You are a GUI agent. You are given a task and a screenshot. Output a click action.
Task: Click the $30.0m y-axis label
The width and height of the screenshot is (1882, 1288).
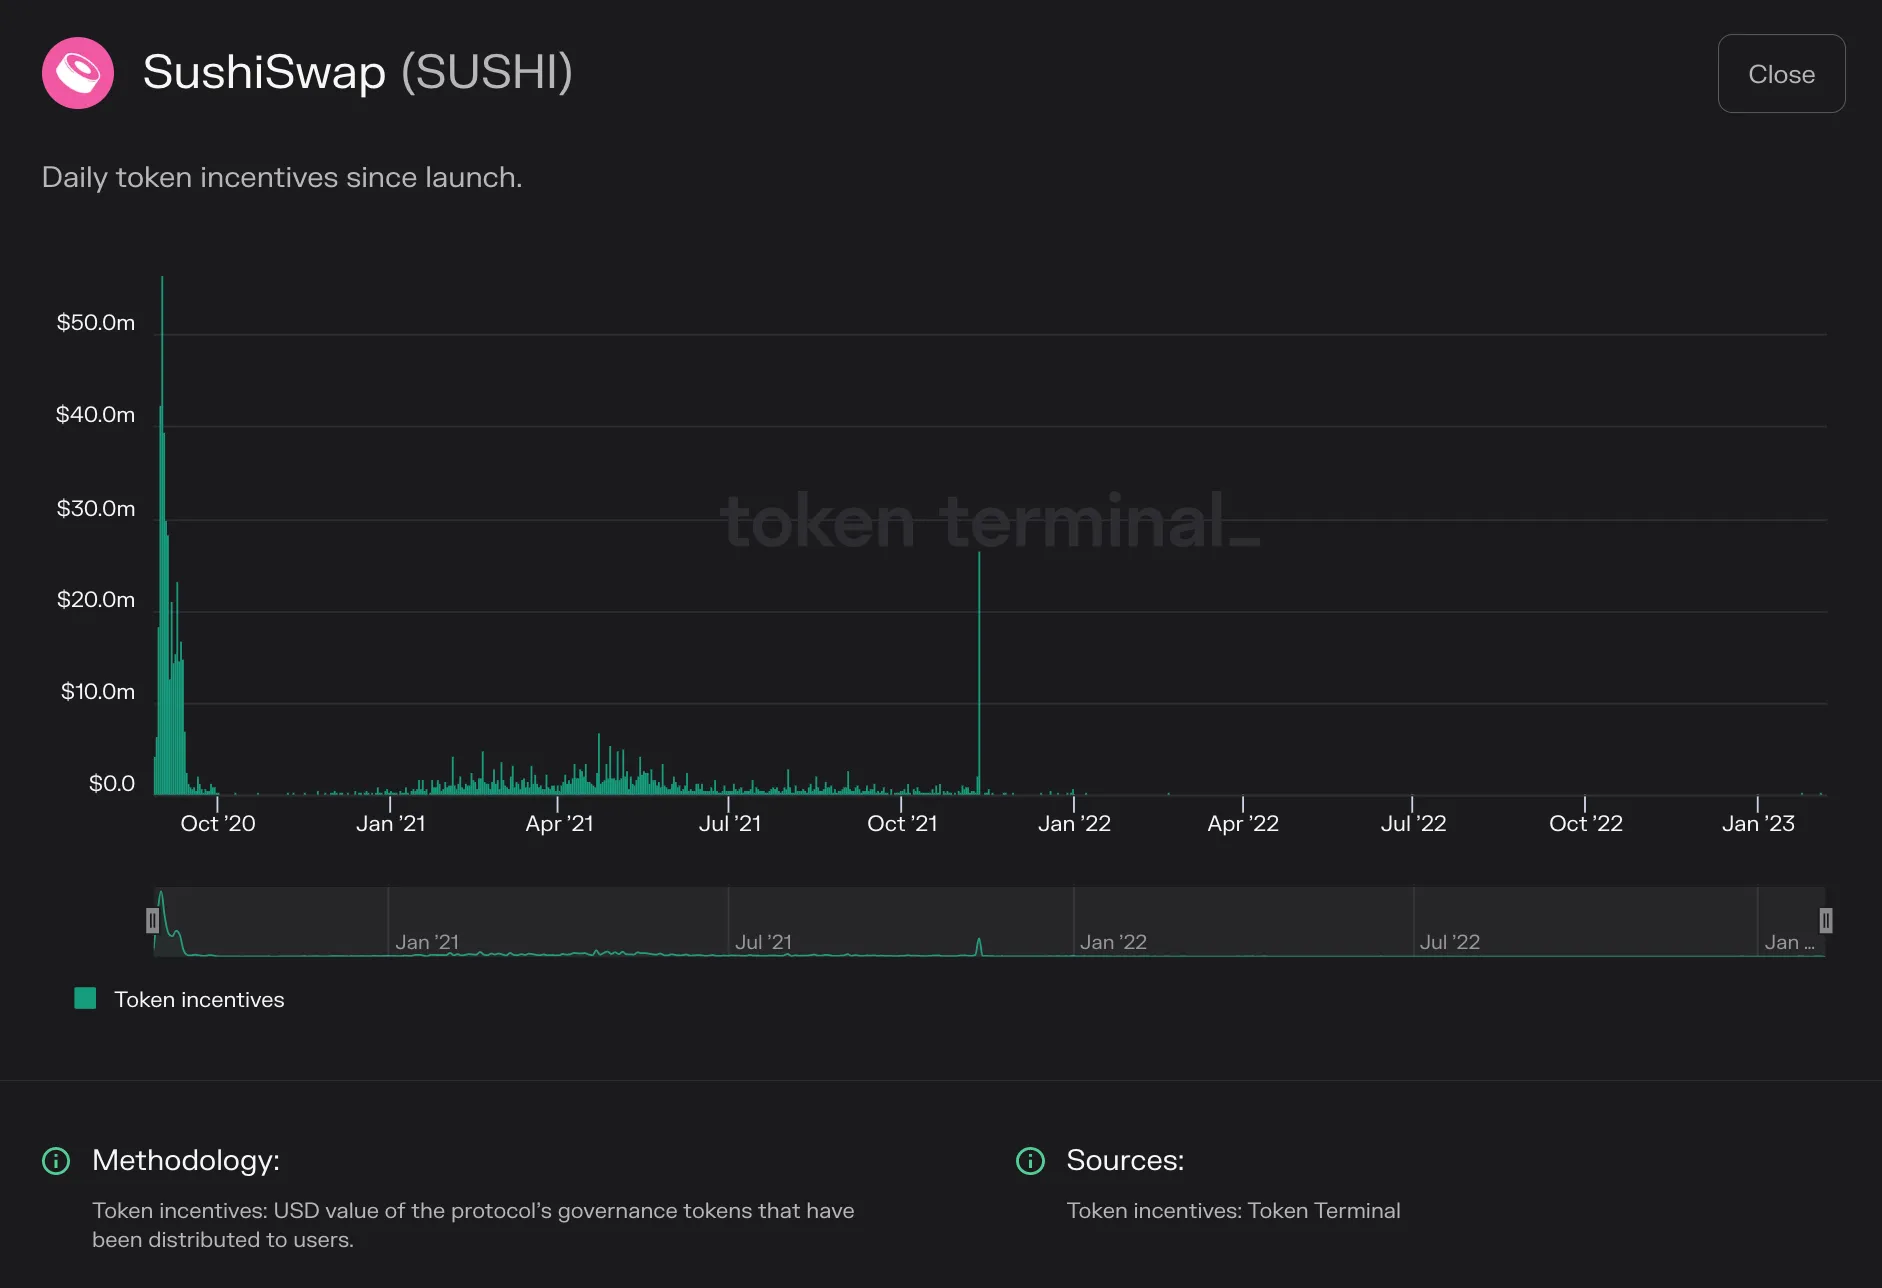pos(95,508)
